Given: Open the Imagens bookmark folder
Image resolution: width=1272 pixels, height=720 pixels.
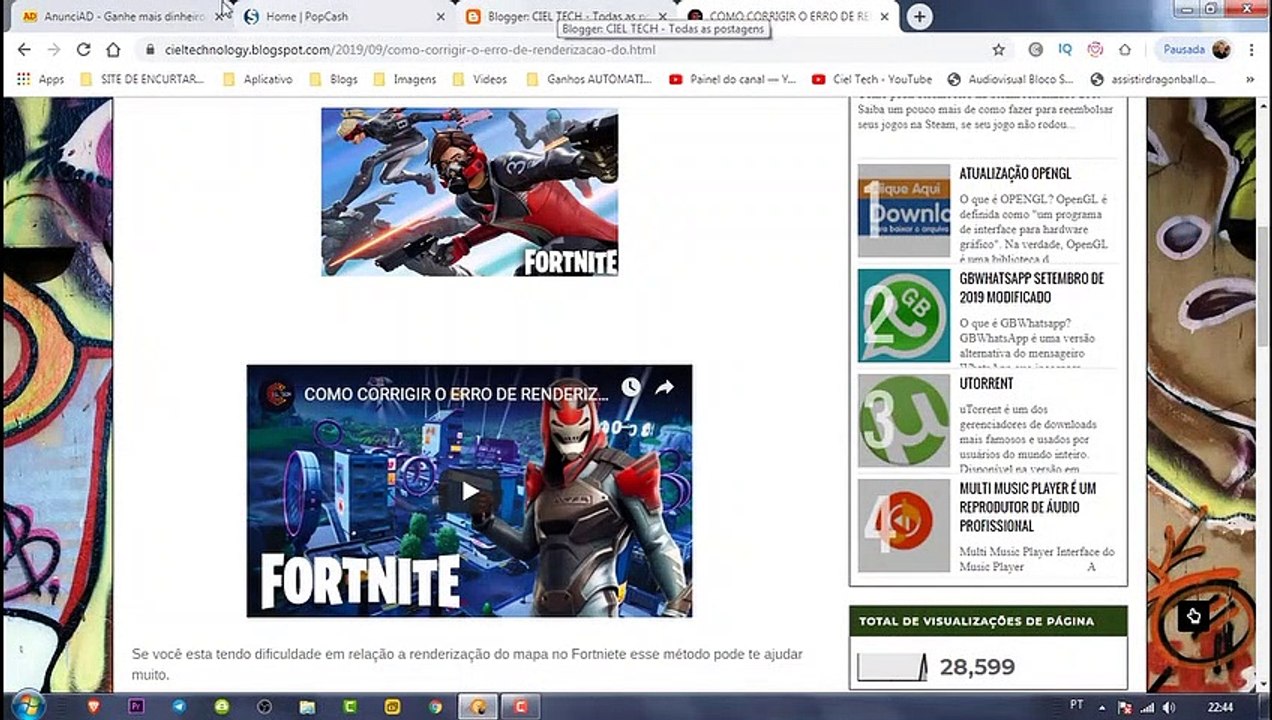Looking at the screenshot, I should pyautogui.click(x=404, y=79).
